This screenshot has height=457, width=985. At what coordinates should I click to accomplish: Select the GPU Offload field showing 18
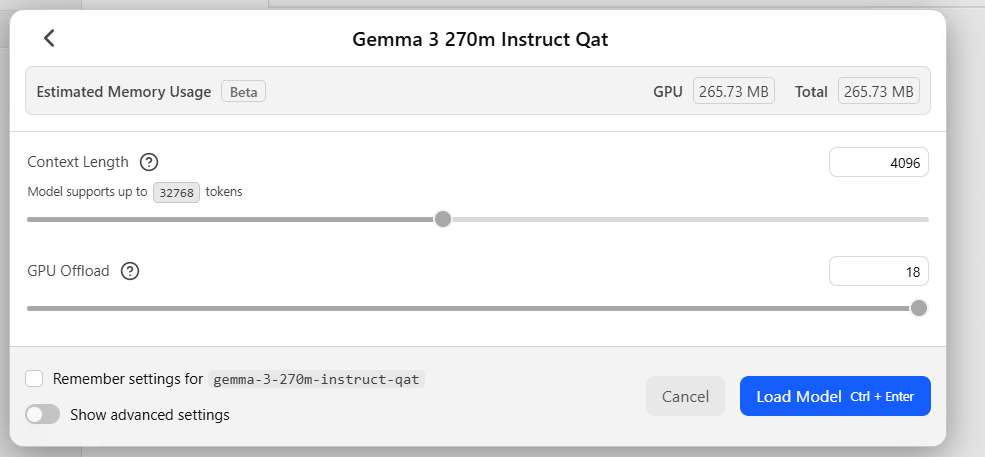coord(878,271)
